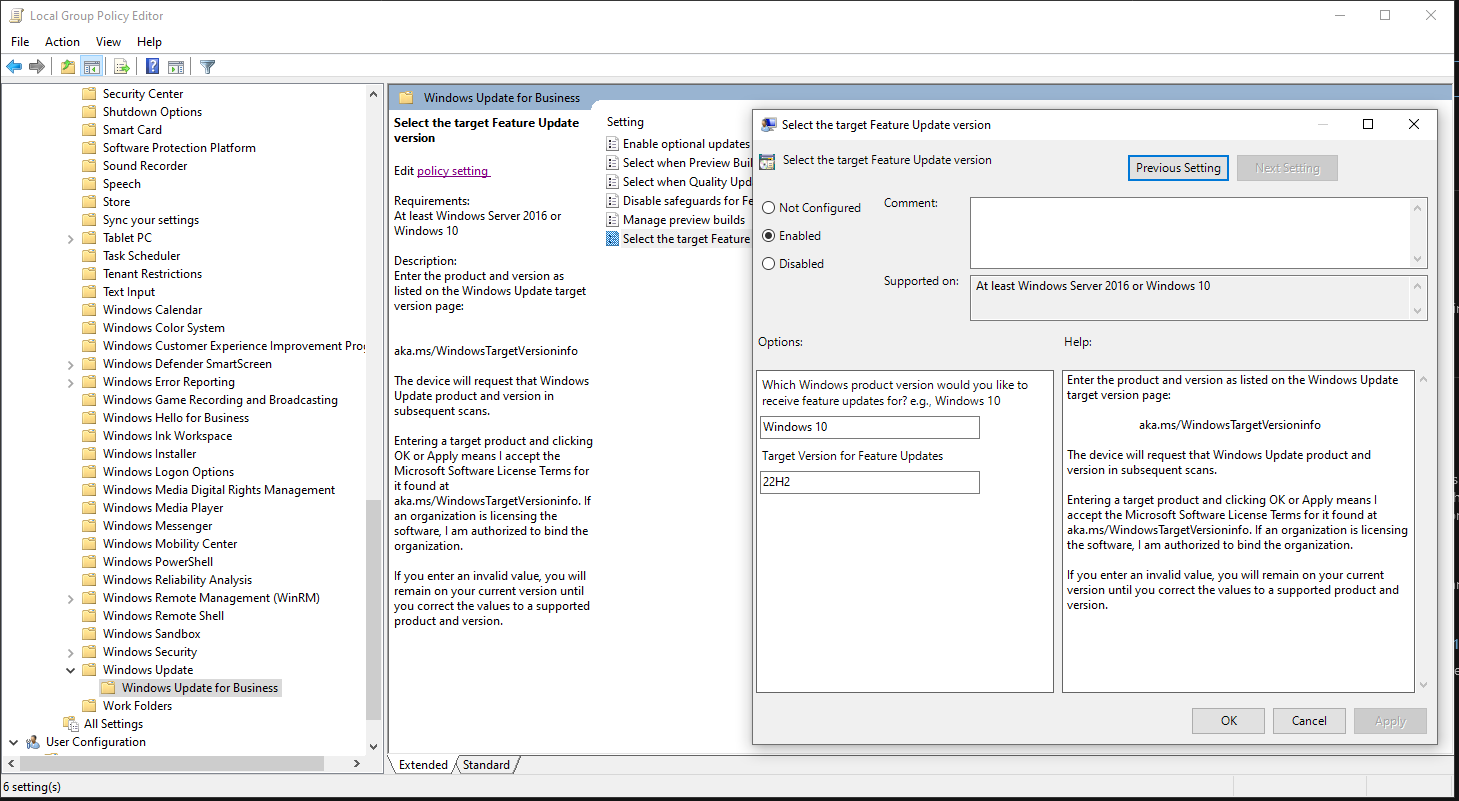The height and width of the screenshot is (801, 1459).
Task: Click the tree pane horizontal scrollbar right arrow
Action: click(357, 763)
